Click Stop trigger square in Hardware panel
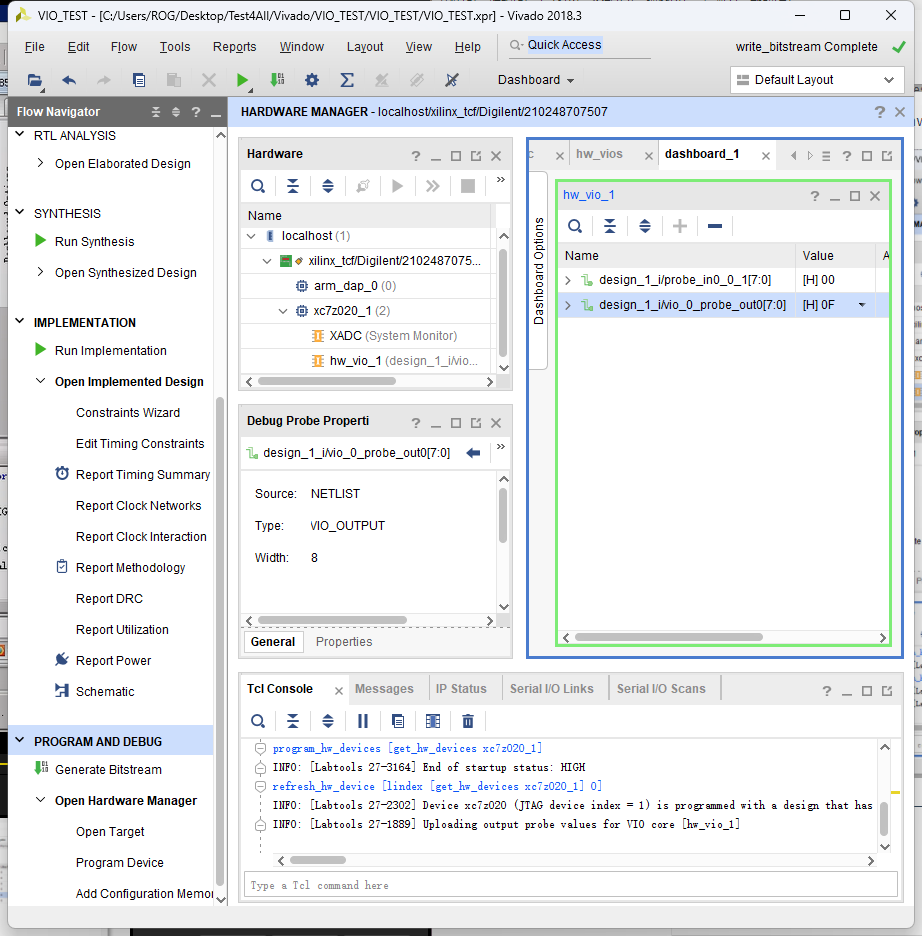 (x=468, y=186)
